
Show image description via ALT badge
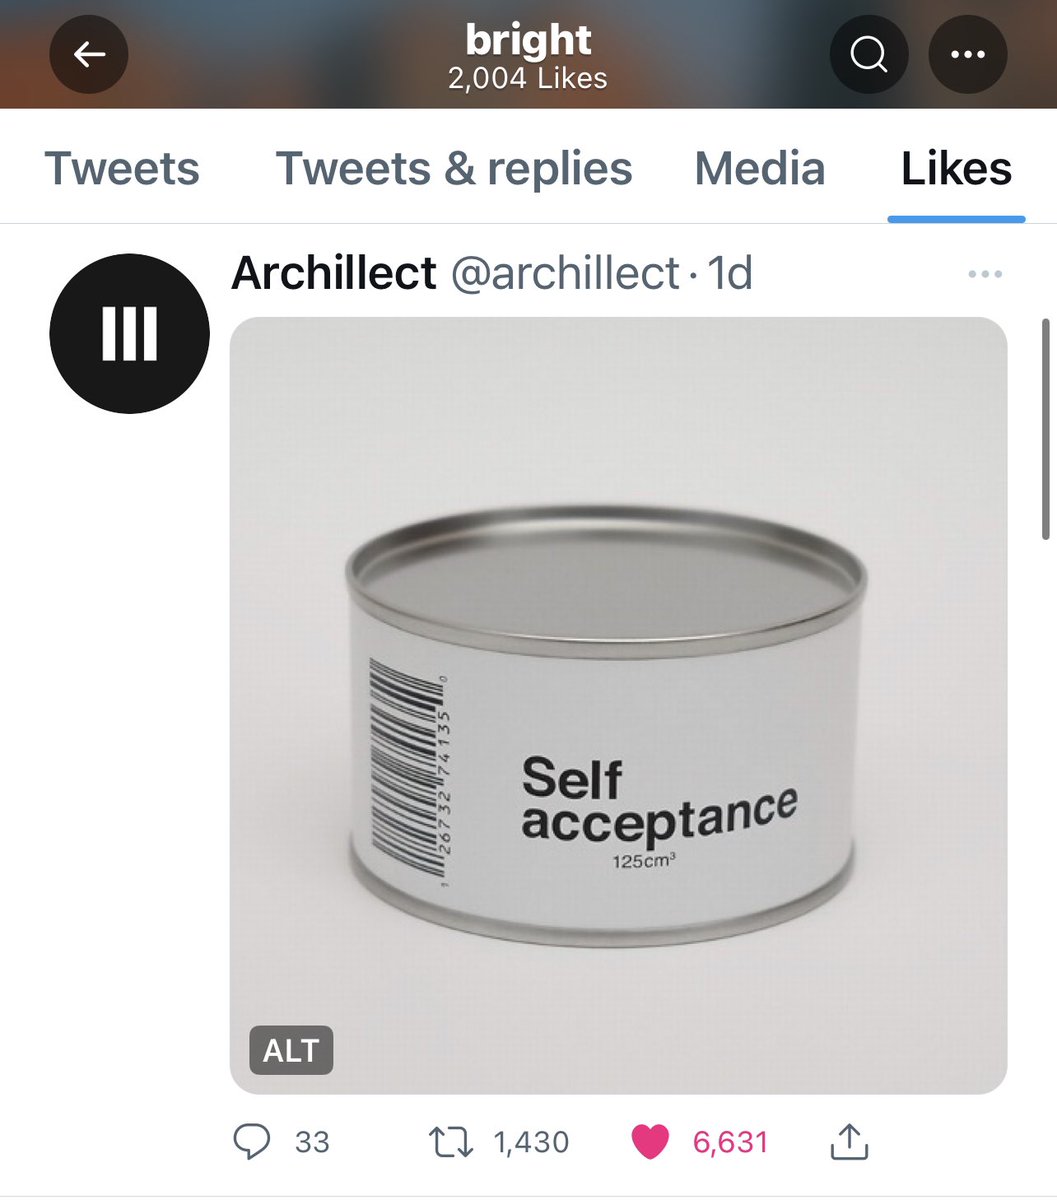291,1050
